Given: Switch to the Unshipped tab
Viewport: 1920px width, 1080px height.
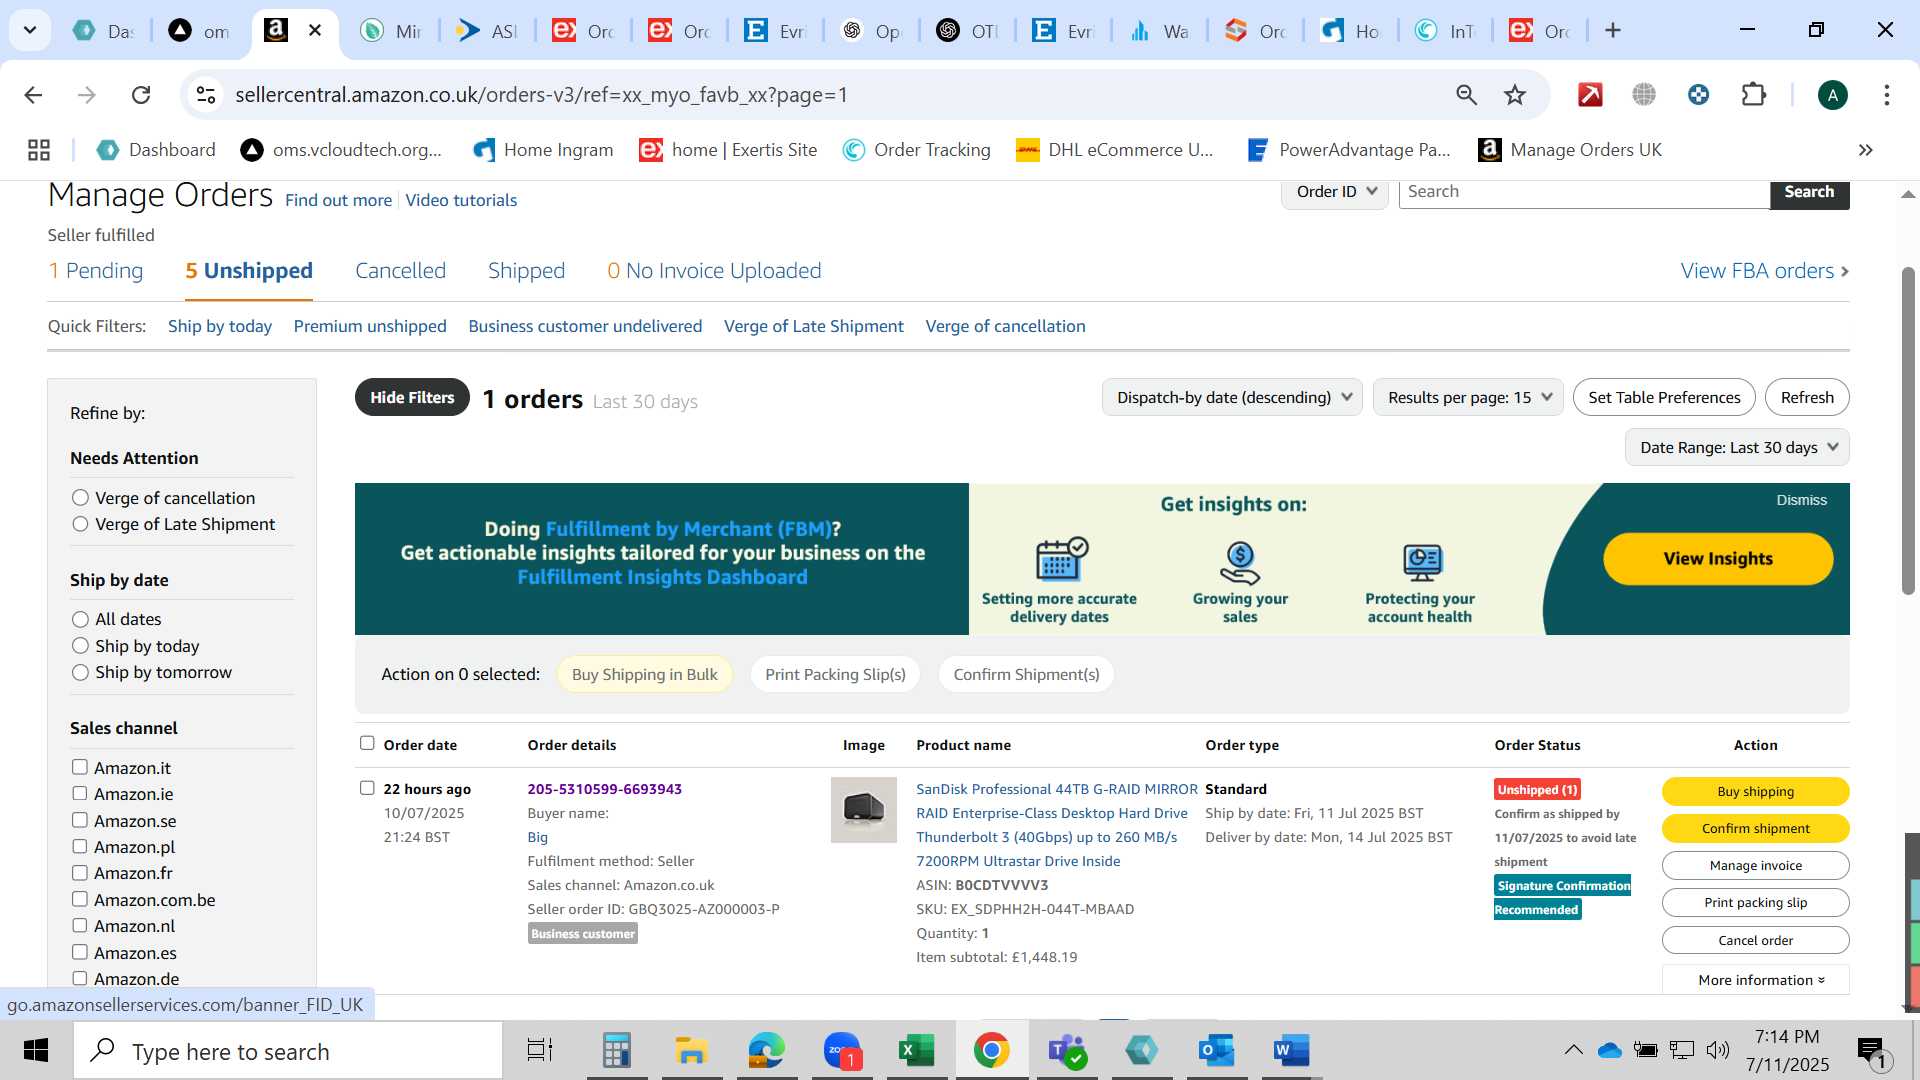Looking at the screenshot, I should pyautogui.click(x=249, y=271).
